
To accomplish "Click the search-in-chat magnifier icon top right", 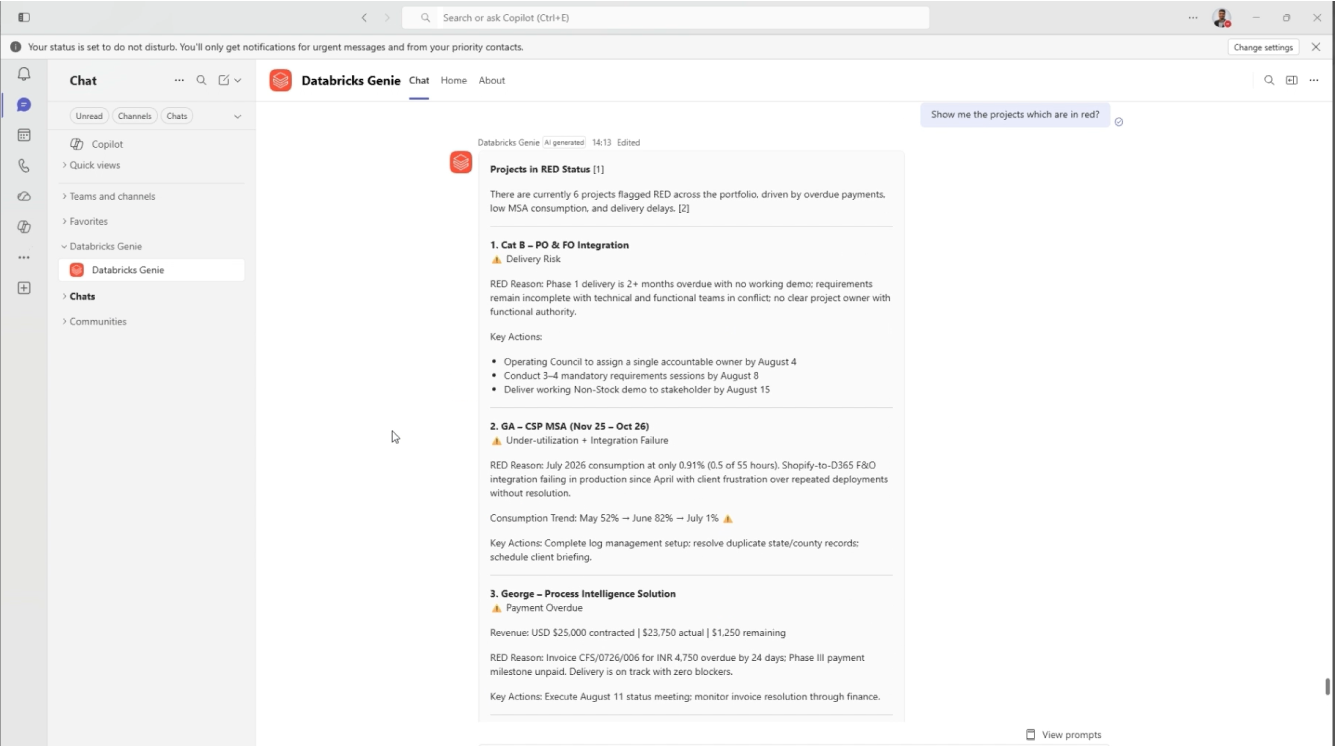I will (x=1269, y=80).
